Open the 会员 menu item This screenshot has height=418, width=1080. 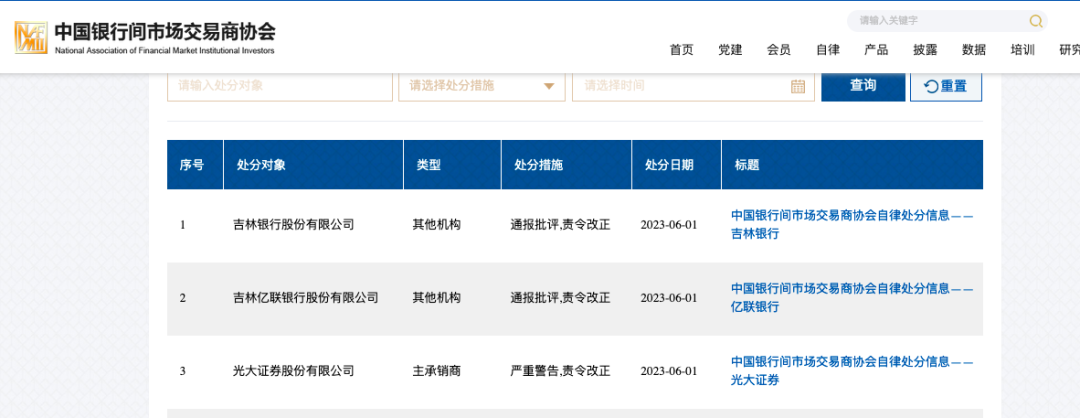point(778,50)
